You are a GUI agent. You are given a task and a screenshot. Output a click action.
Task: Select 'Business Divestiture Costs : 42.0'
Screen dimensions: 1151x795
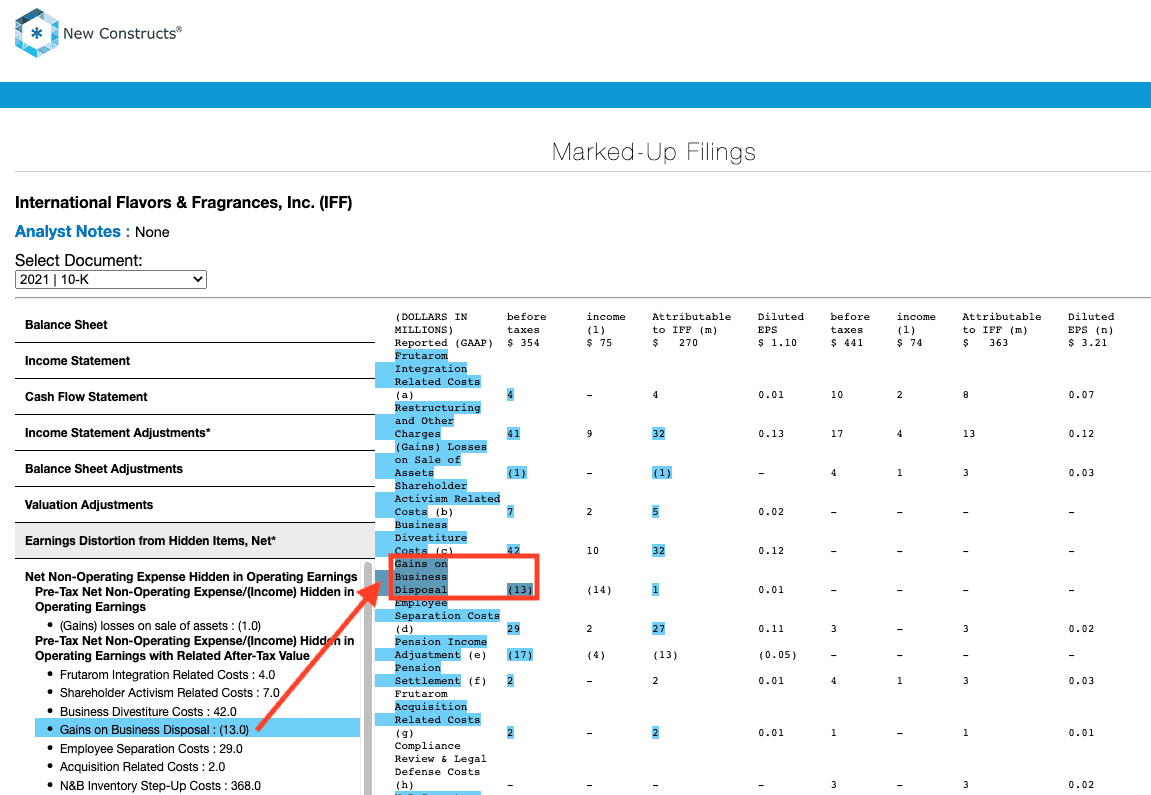pyautogui.click(x=148, y=712)
